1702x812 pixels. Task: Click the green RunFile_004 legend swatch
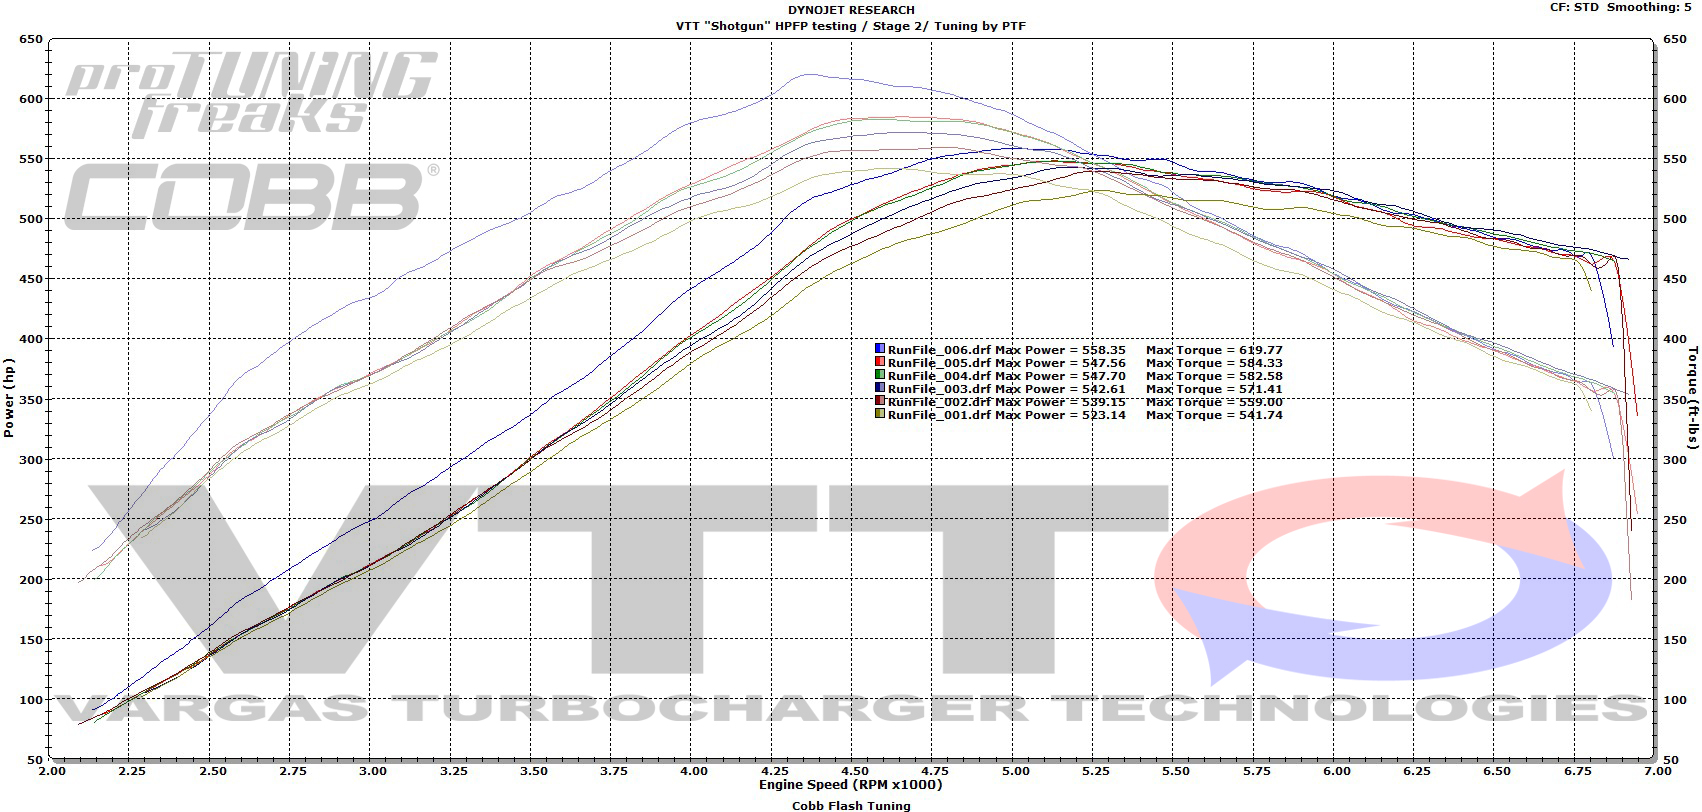pos(880,375)
